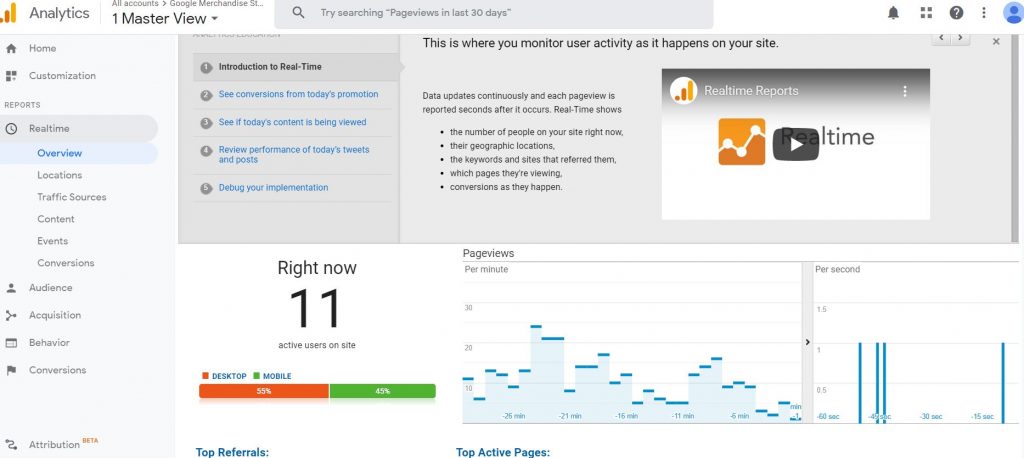Image resolution: width=1024 pixels, height=458 pixels.
Task: Click the -30 sec axis label
Action: click(x=931, y=416)
